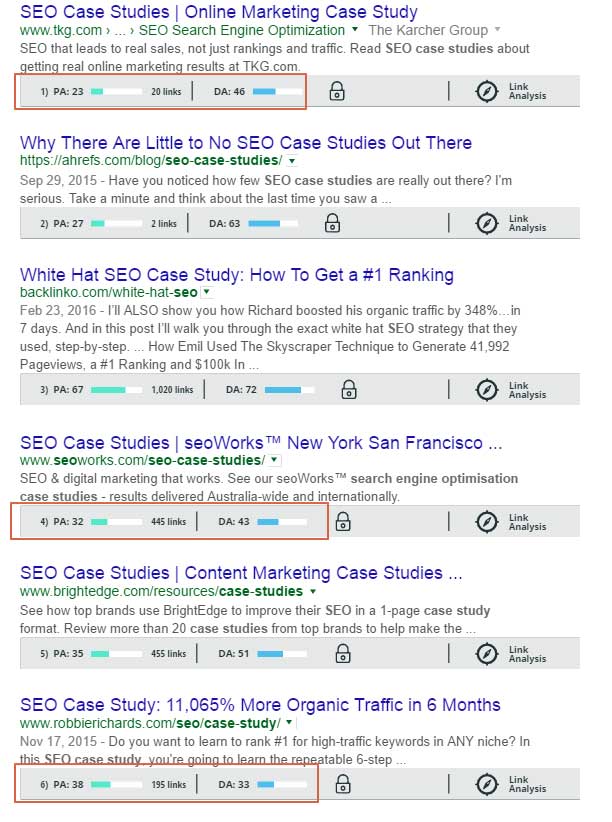Expand dropdown arrow beside seoworks.com URL
The image size is (612, 822).
(x=274, y=459)
